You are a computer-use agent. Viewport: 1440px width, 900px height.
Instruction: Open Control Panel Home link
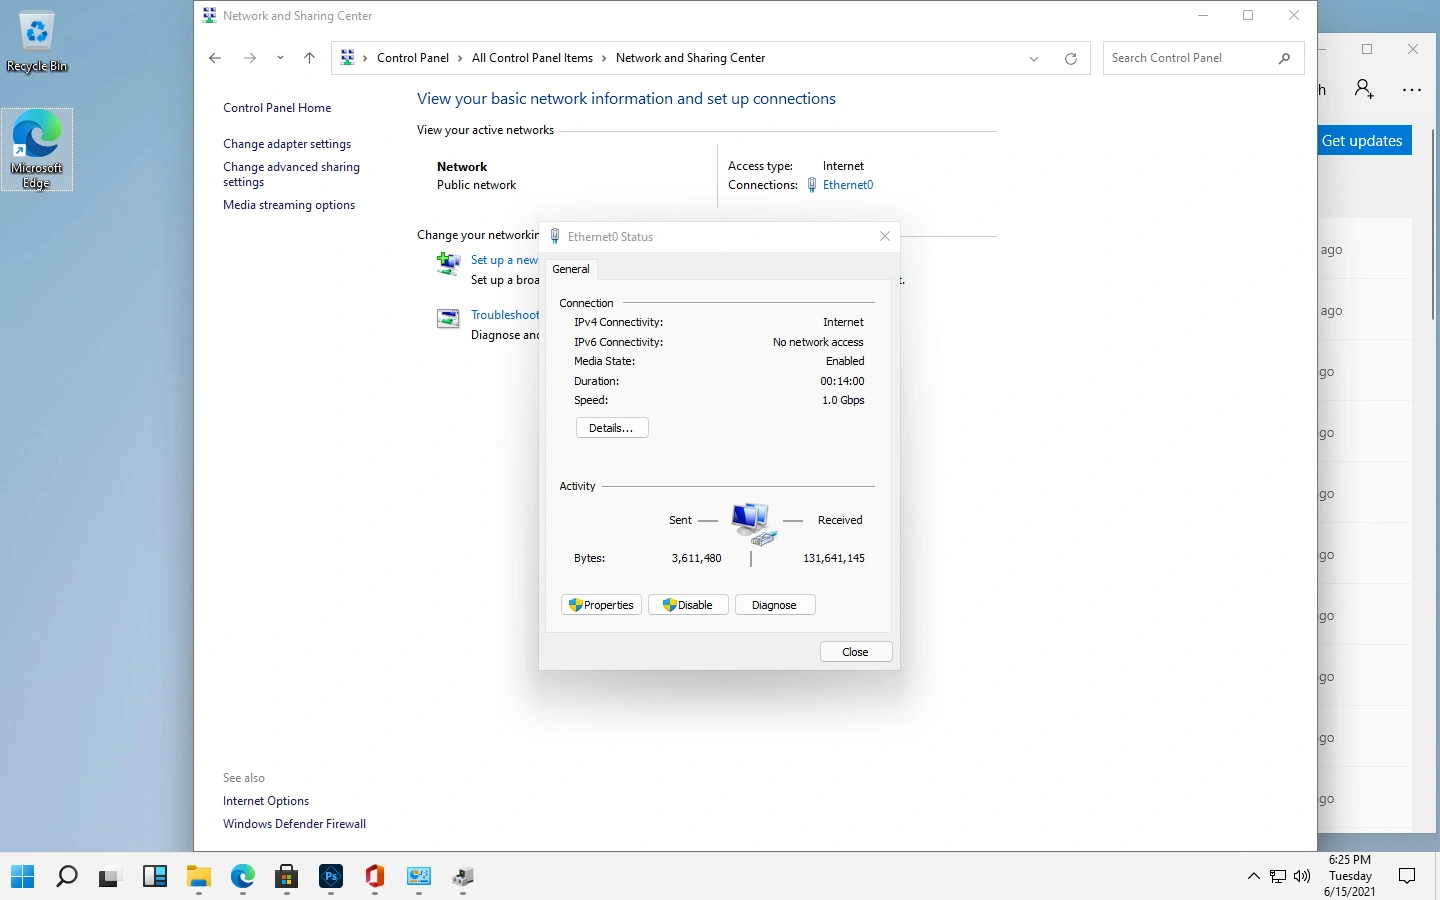(x=277, y=108)
